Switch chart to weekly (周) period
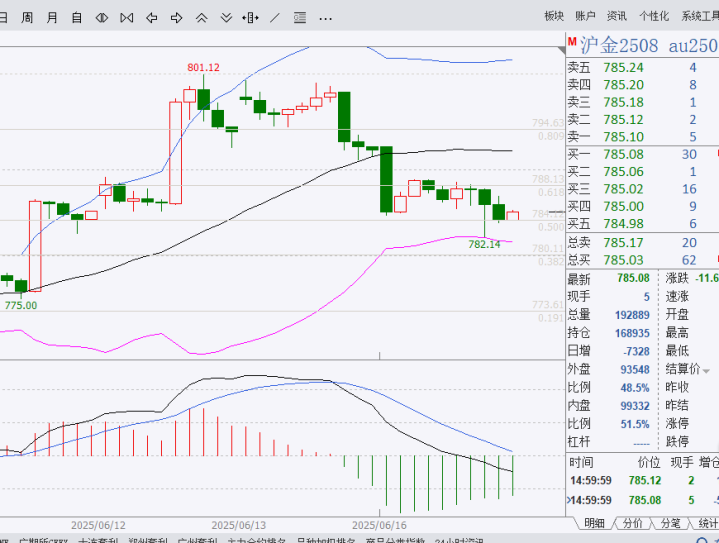This screenshot has height=543, width=719. pos(27,17)
